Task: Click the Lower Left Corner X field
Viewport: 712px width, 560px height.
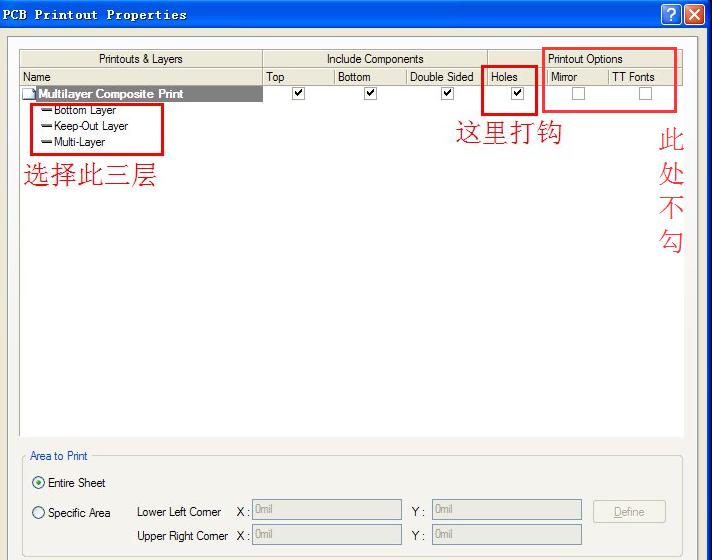Action: tap(326, 510)
